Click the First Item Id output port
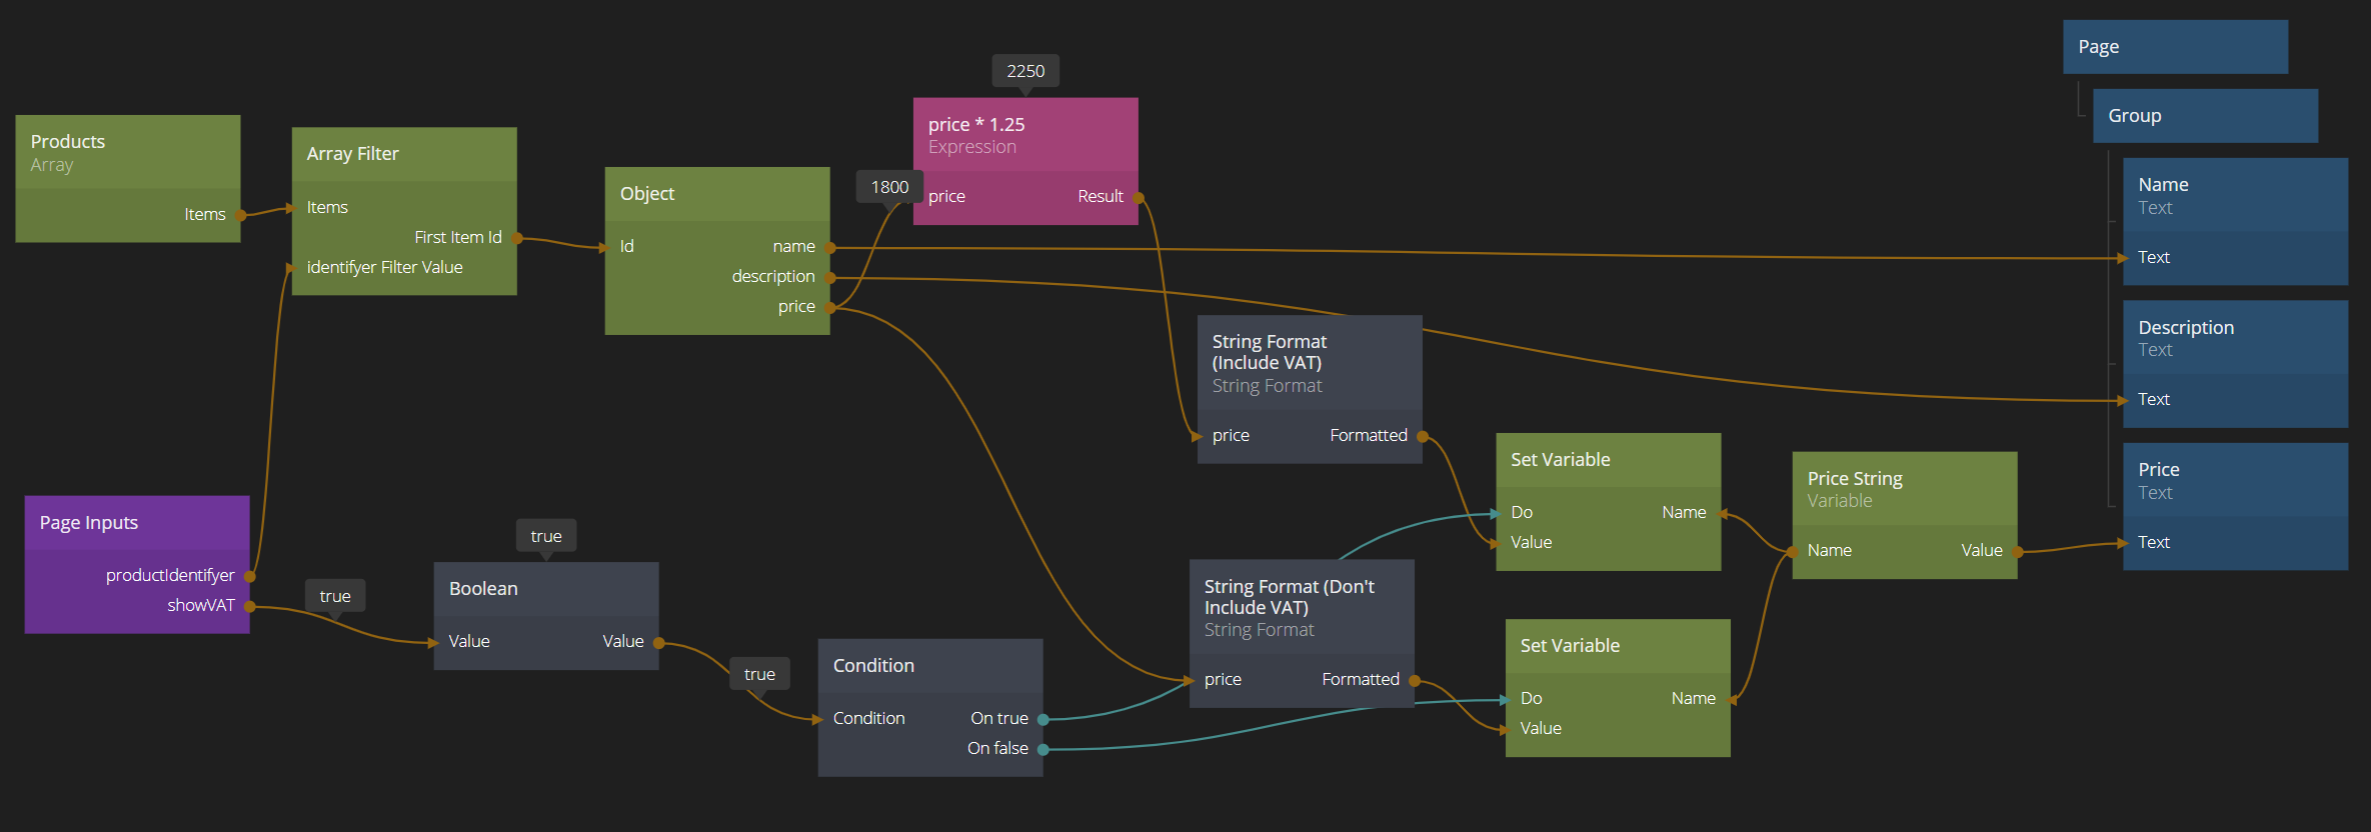2371x832 pixels. pos(517,238)
